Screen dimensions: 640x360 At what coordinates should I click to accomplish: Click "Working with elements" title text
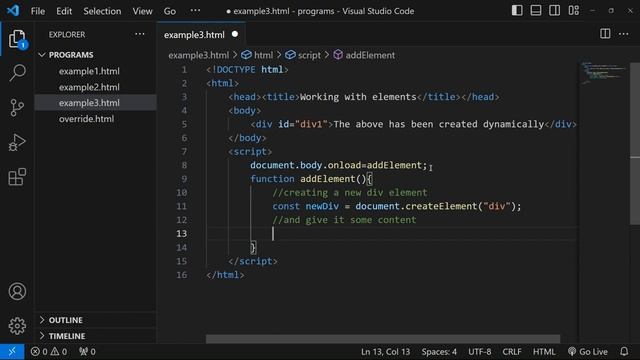pos(358,97)
